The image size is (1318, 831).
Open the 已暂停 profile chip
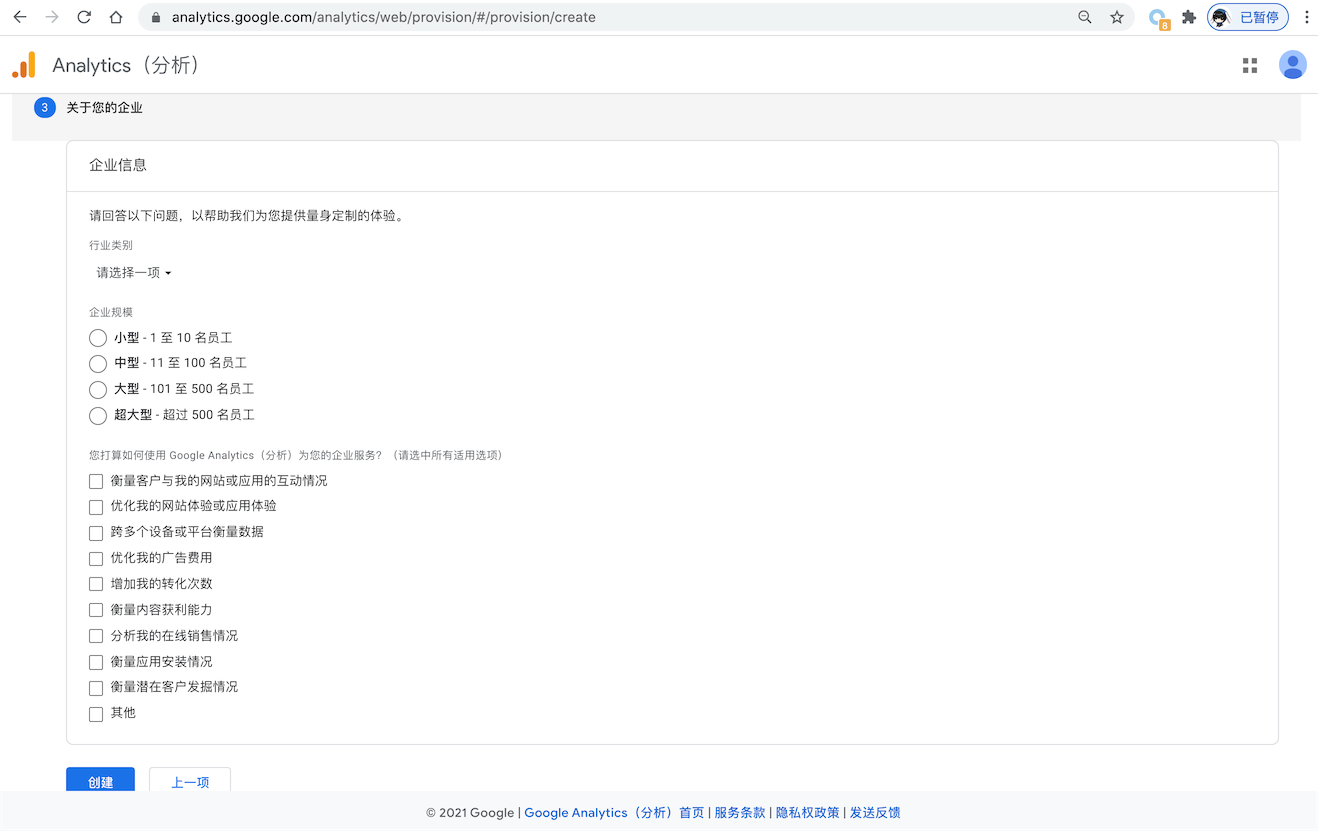point(1247,17)
